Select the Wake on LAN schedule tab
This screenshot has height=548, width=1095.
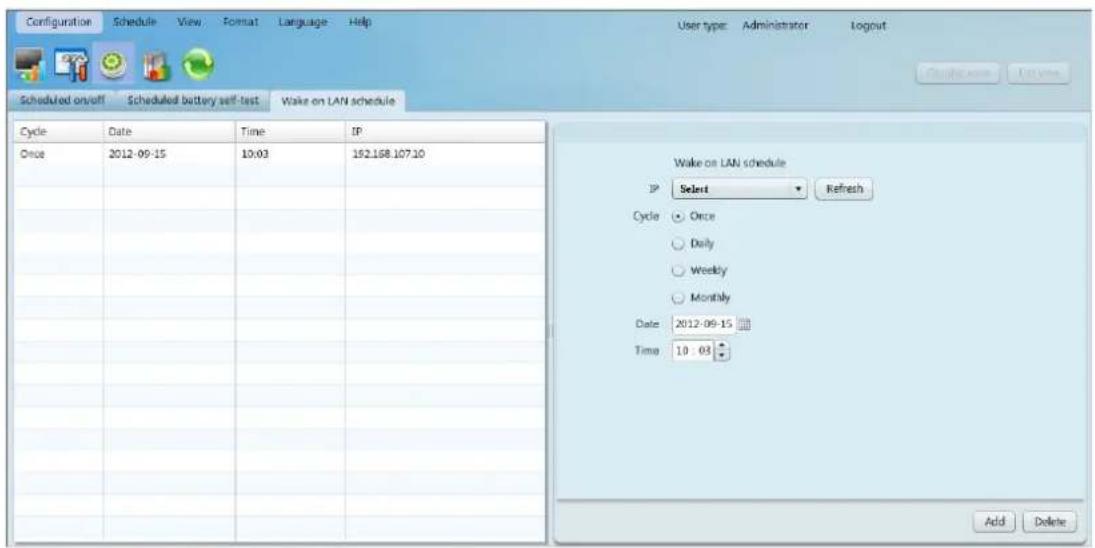[x=338, y=101]
